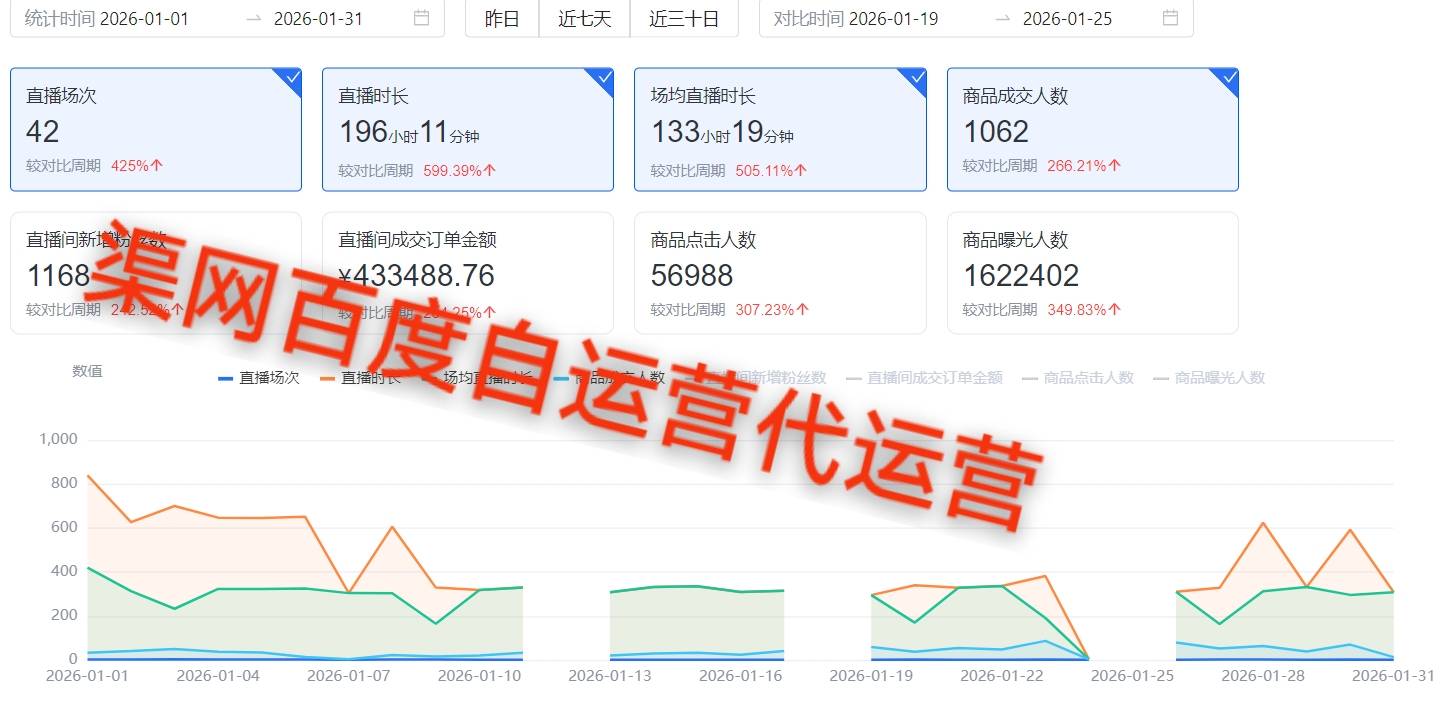Open end date 2026-01-31 picker
This screenshot has height=707, width=1451.
[x=318, y=18]
